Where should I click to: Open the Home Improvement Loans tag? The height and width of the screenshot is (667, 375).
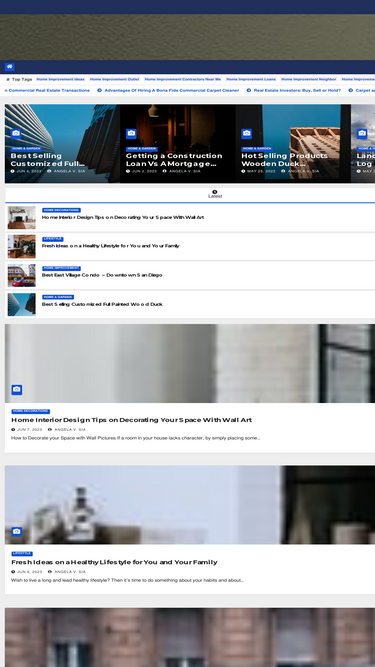click(251, 79)
